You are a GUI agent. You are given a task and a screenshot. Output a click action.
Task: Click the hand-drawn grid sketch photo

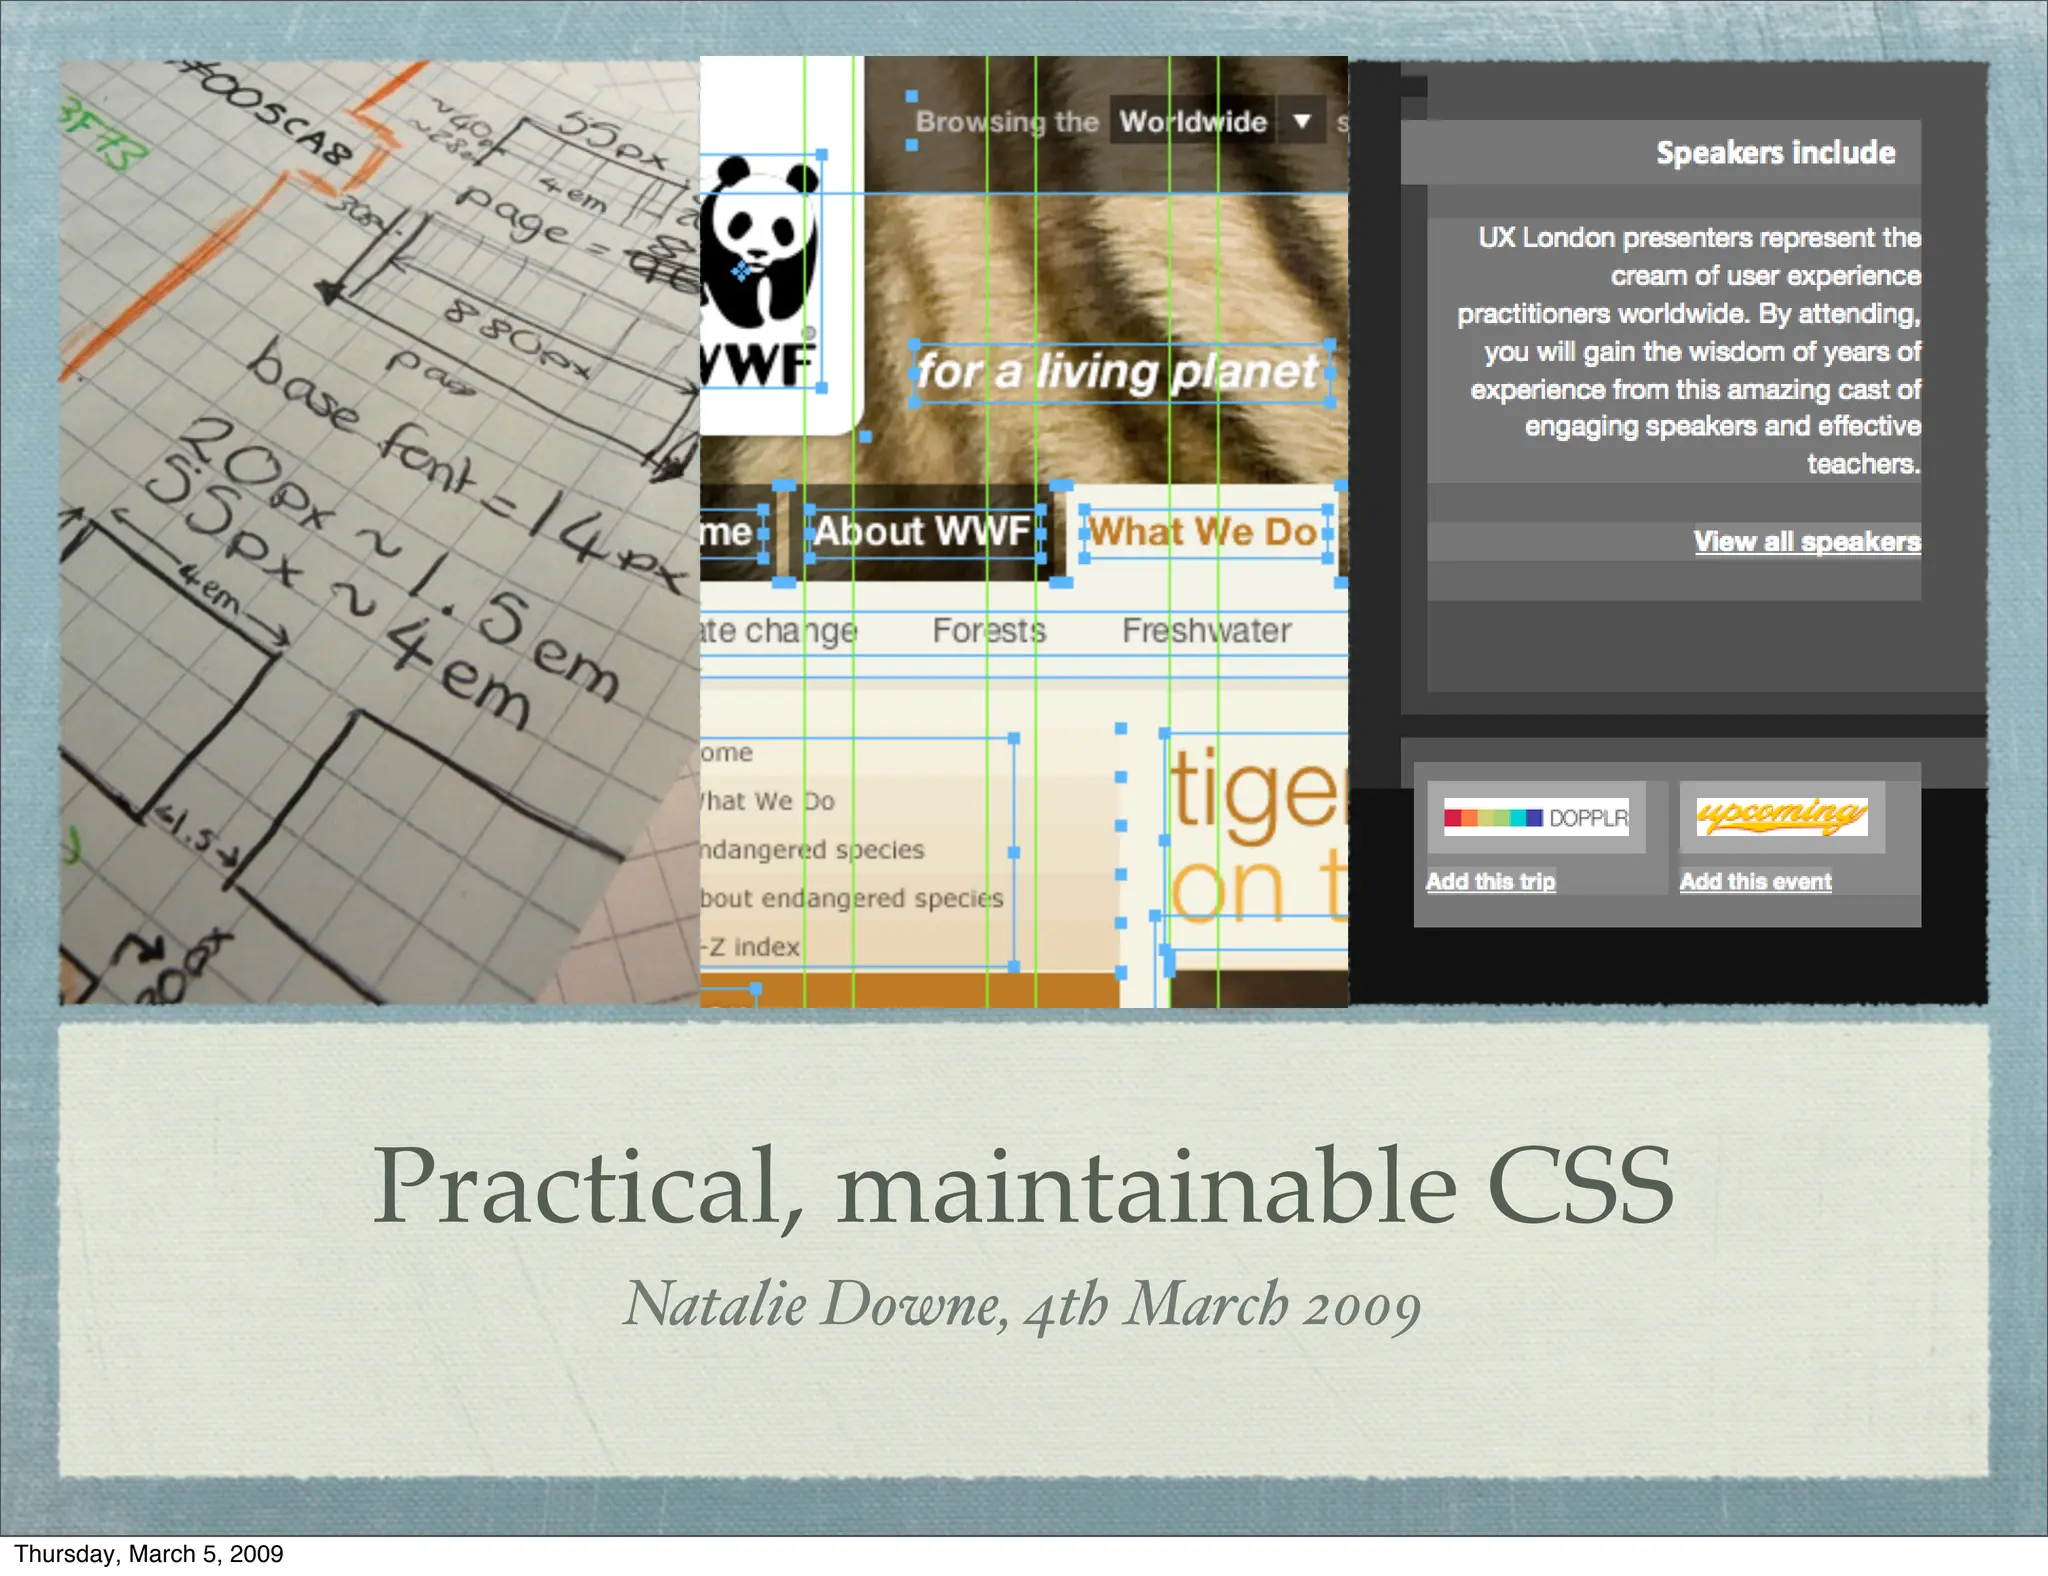point(380,530)
